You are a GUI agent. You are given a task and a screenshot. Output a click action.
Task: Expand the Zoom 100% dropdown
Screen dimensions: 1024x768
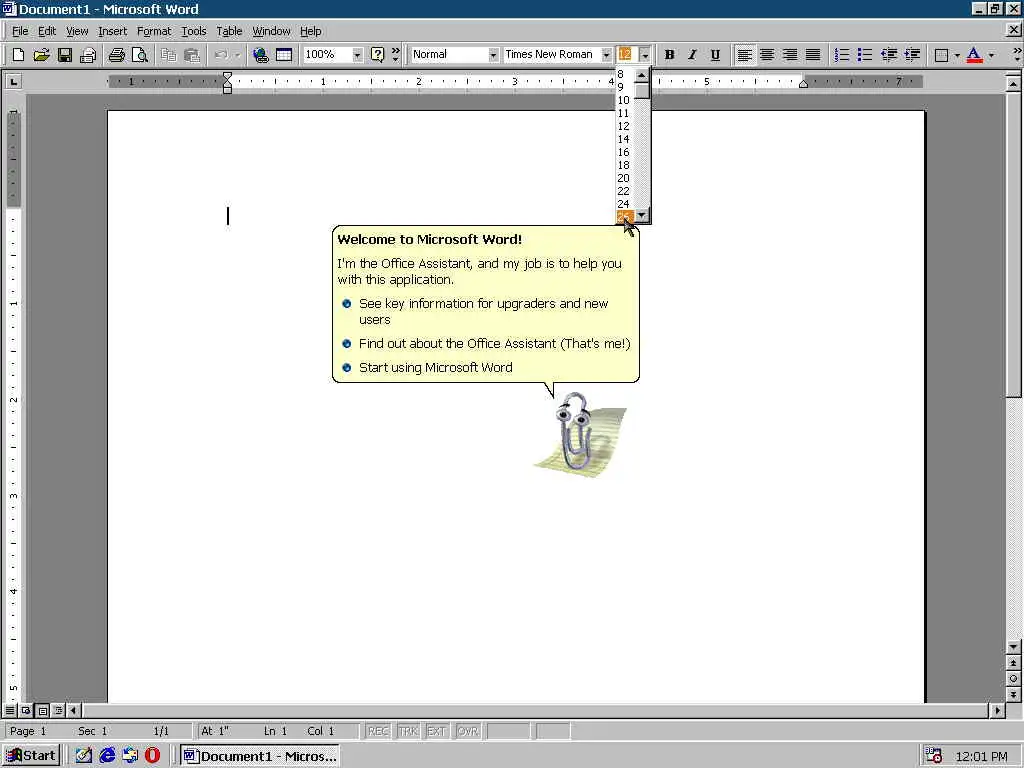(x=357, y=55)
